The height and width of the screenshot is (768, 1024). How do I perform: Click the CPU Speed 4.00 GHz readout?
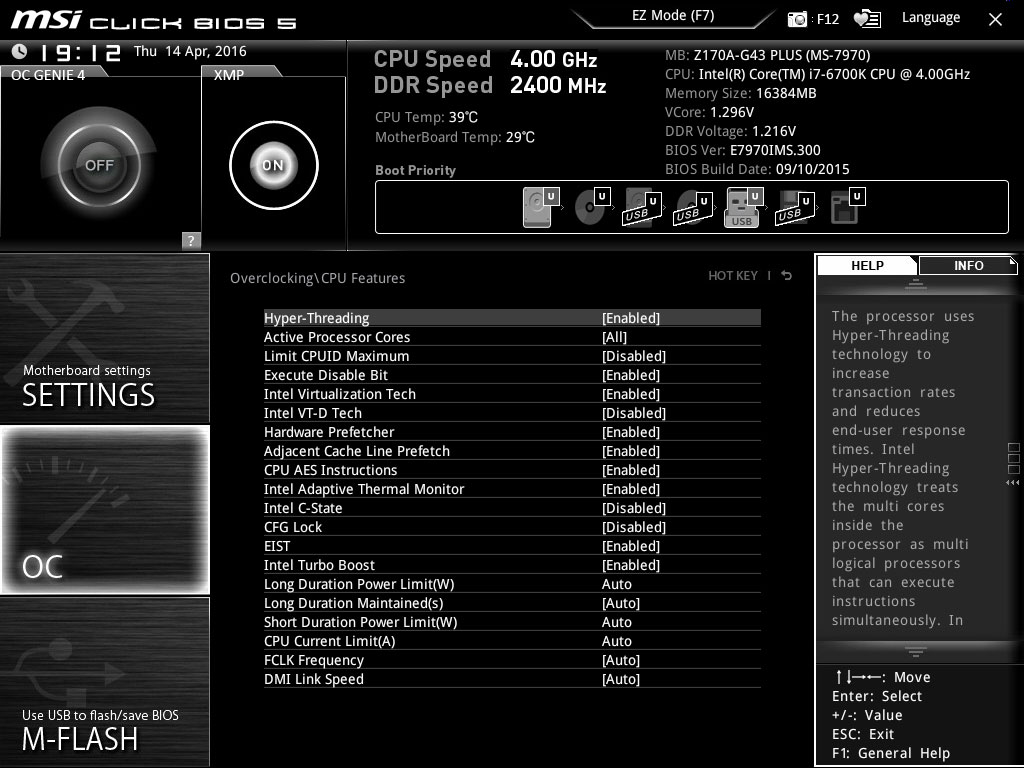click(x=485, y=59)
